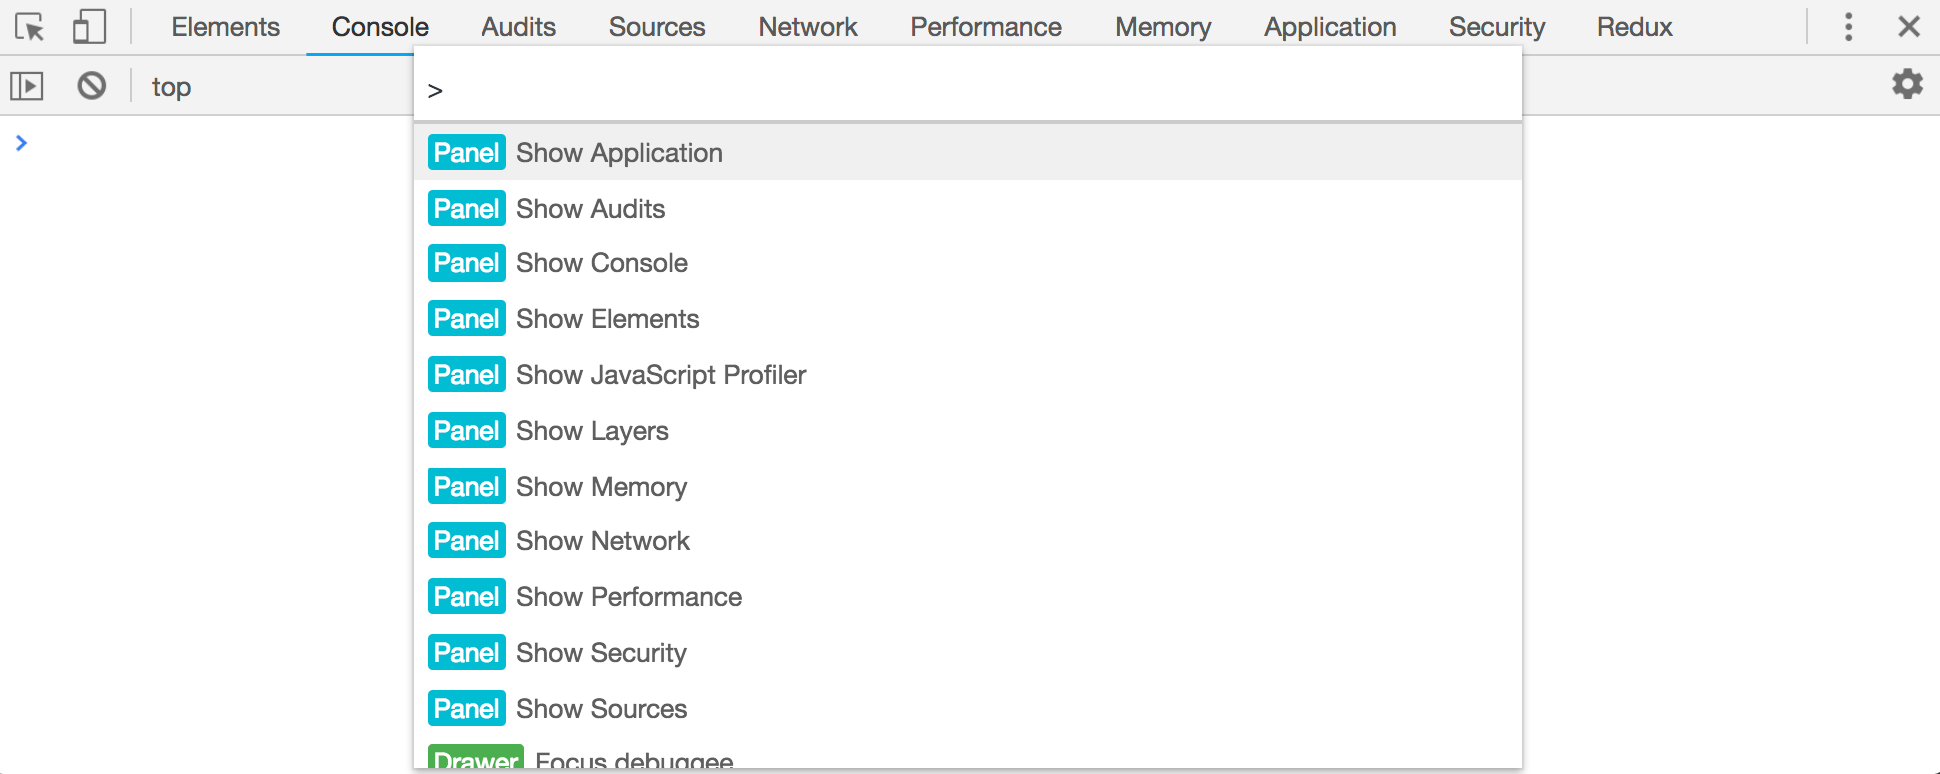Run the Show Network command

point(968,541)
